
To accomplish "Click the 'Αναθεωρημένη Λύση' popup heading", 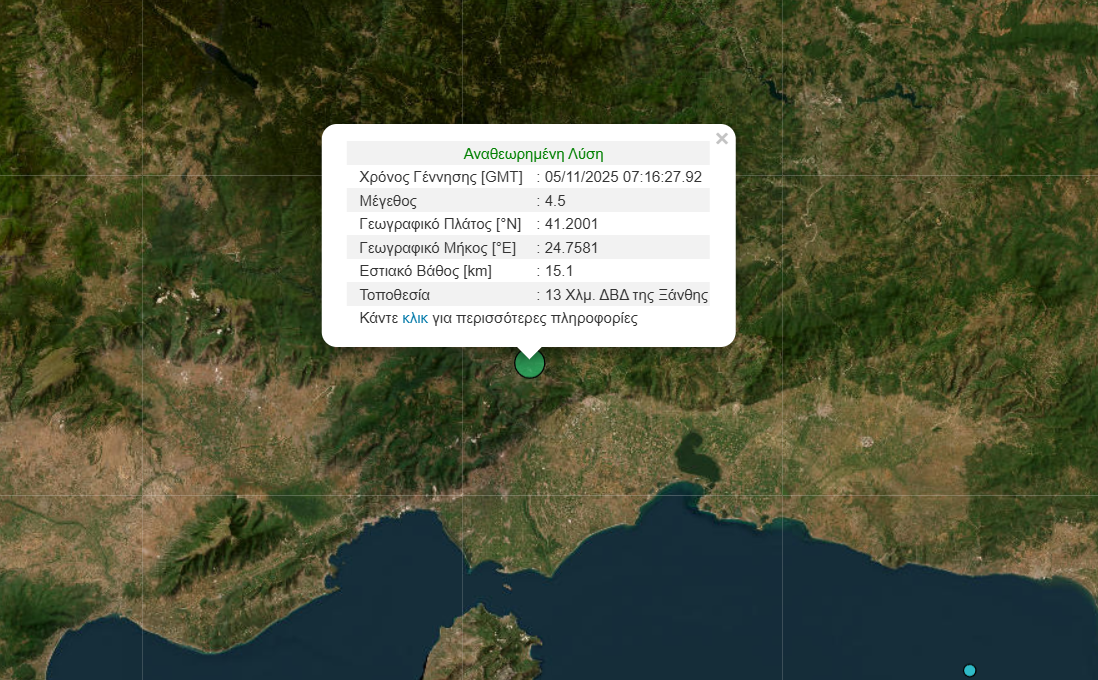I will tap(533, 154).
